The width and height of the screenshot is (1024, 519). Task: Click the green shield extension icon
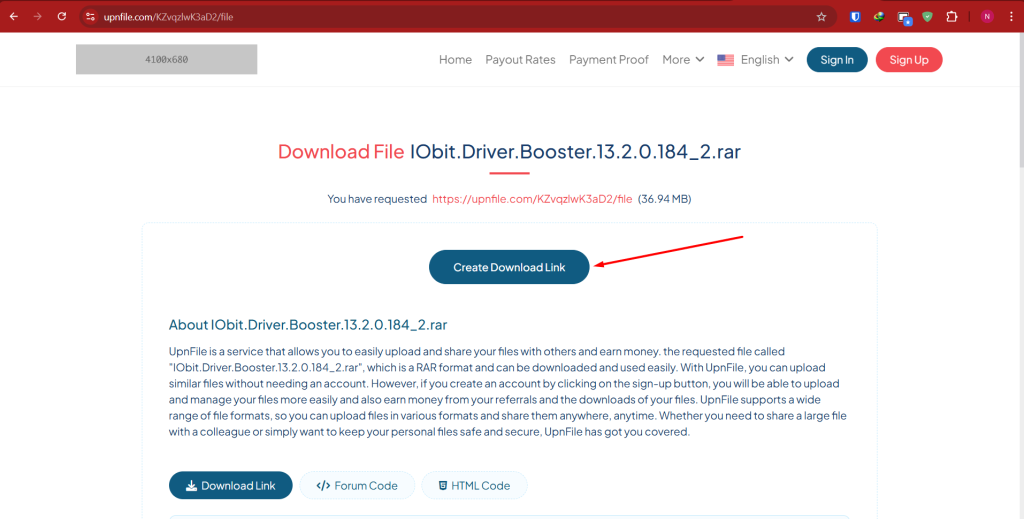tap(927, 17)
